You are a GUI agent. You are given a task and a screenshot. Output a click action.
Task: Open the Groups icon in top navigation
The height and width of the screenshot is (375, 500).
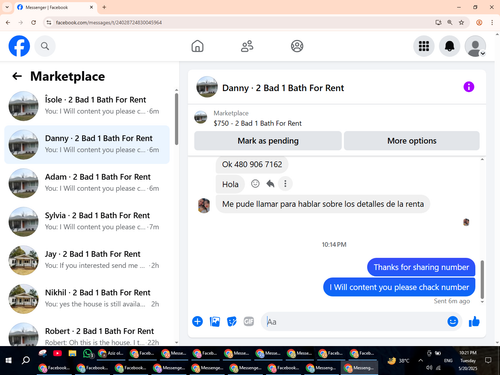[297, 46]
